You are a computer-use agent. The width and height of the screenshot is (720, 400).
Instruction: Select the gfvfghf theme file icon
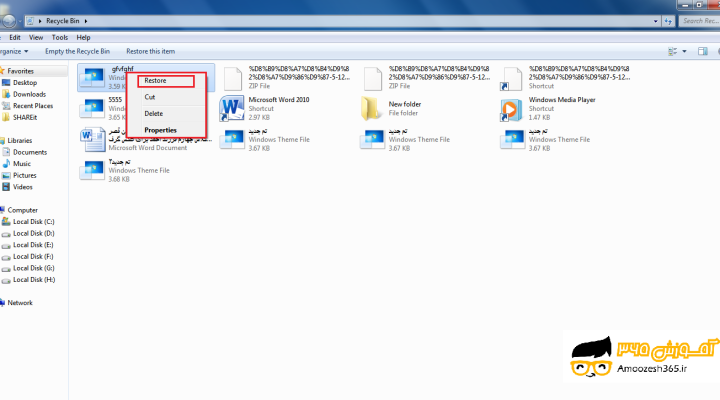click(92, 78)
